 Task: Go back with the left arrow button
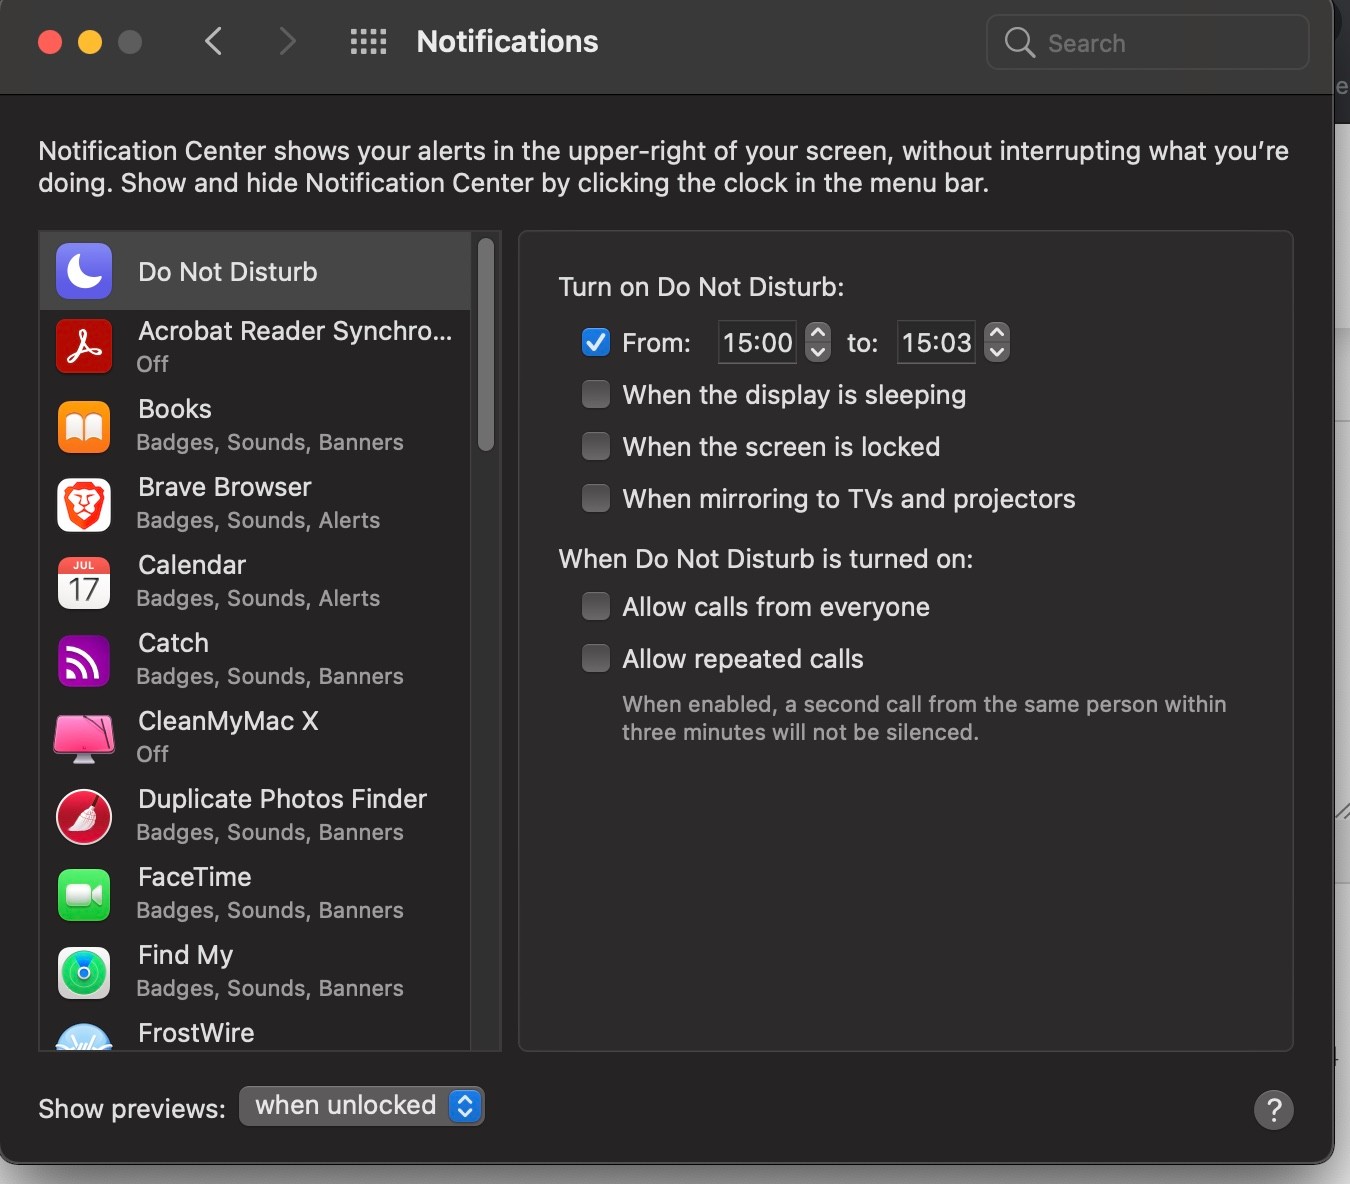click(x=213, y=42)
